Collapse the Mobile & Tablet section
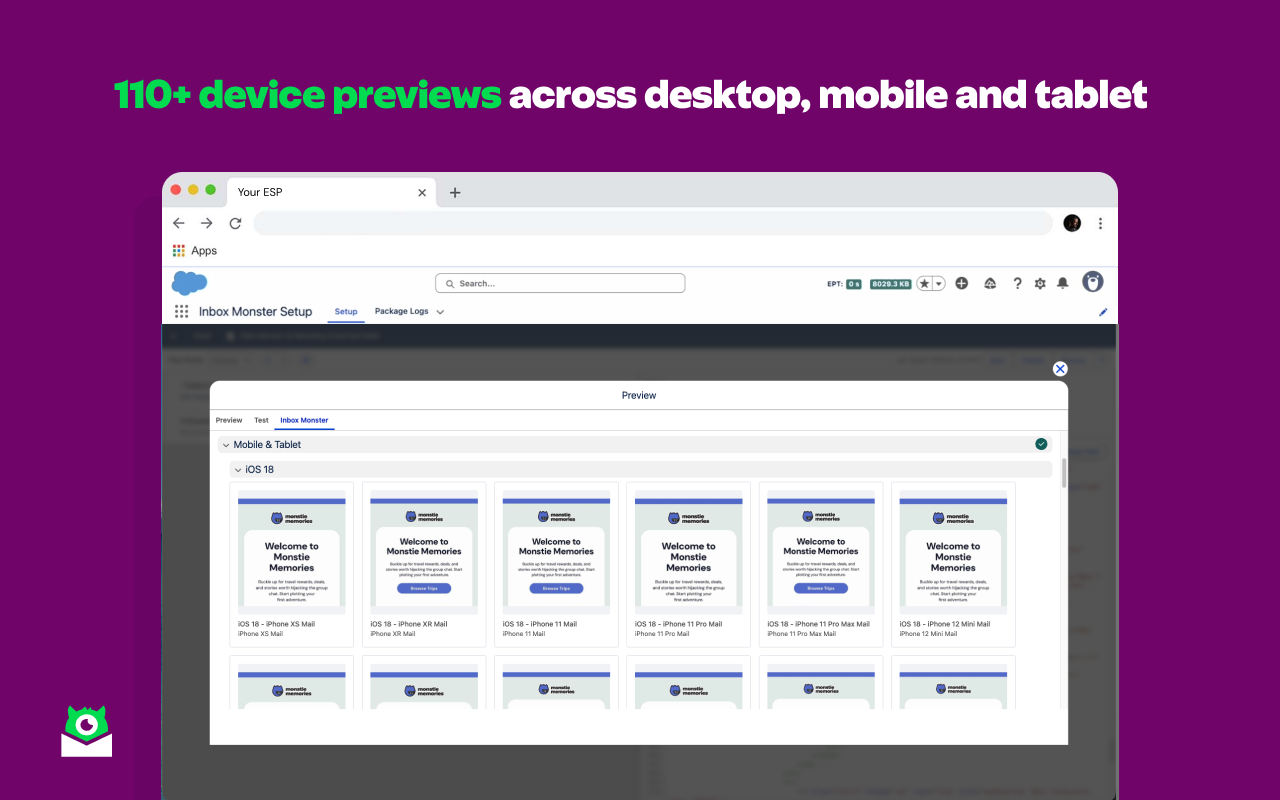Image resolution: width=1280 pixels, height=800 pixels. 226,444
